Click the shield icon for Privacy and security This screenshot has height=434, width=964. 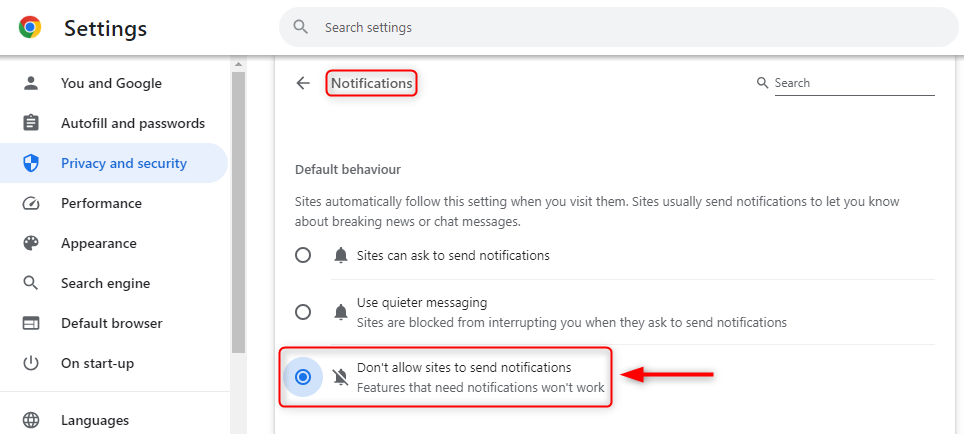pyautogui.click(x=31, y=163)
